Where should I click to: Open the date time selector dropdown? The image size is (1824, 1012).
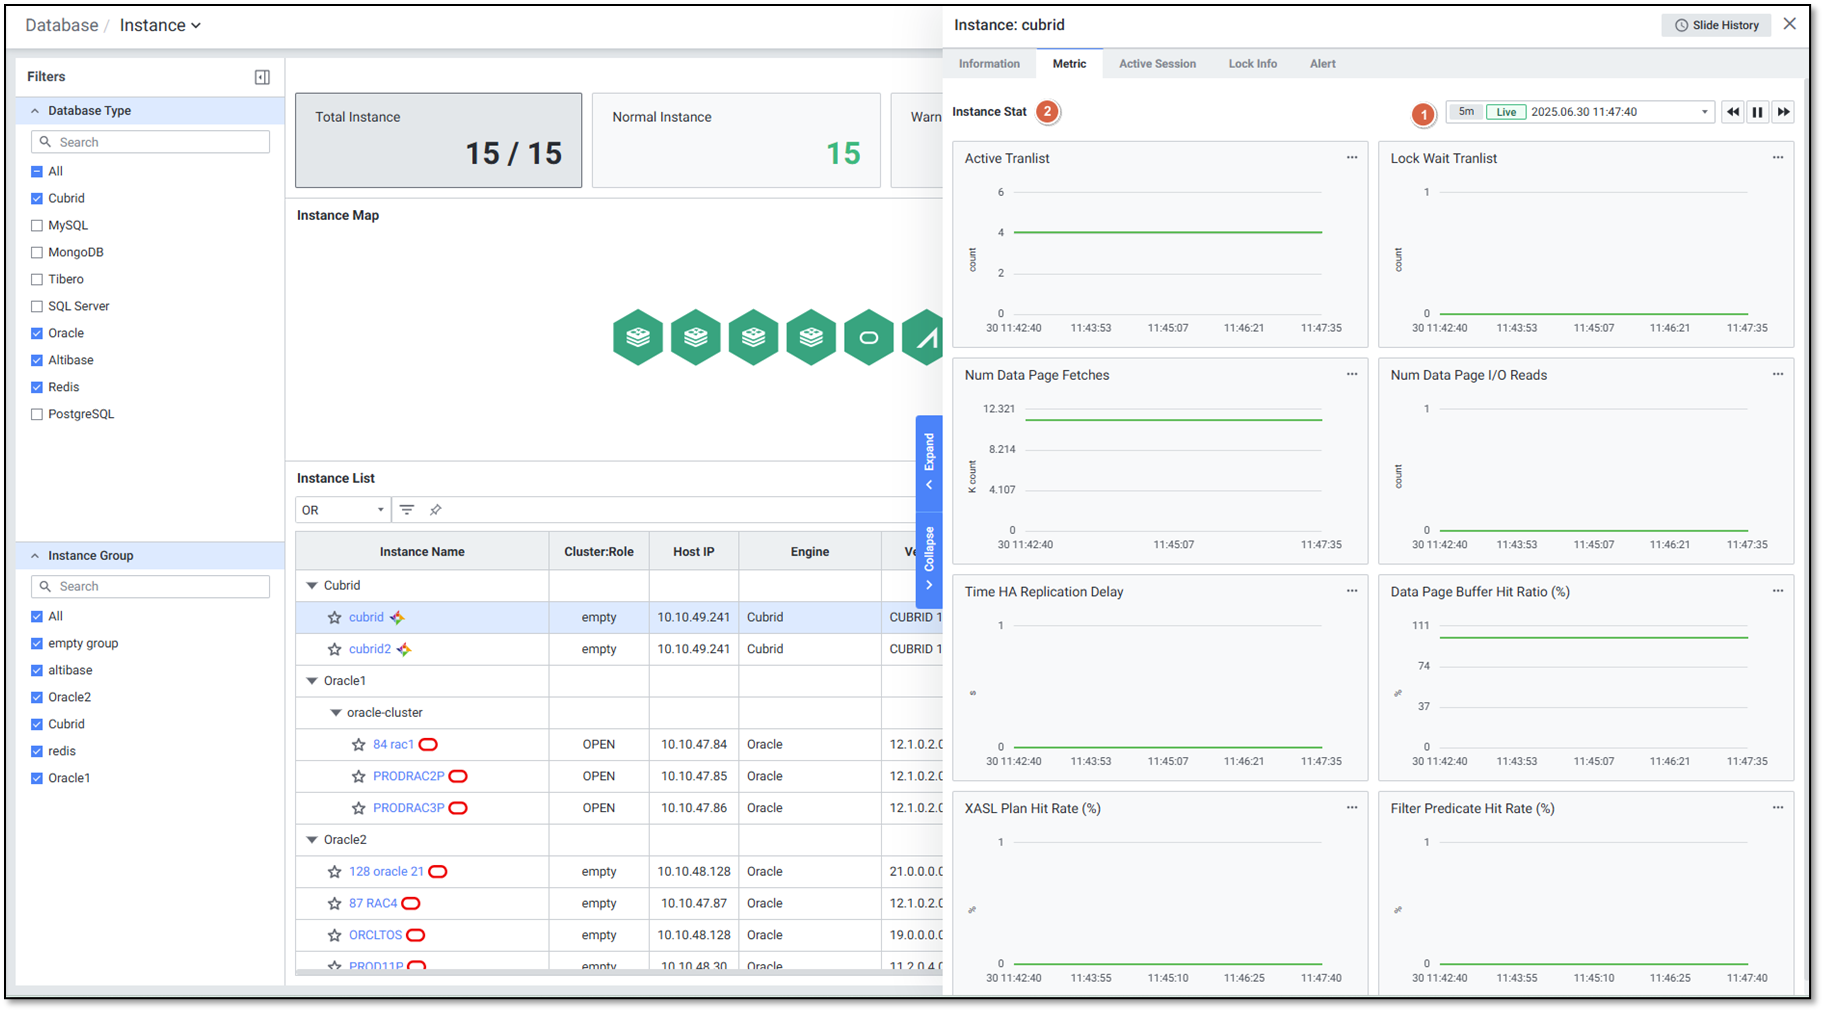pos(1704,112)
